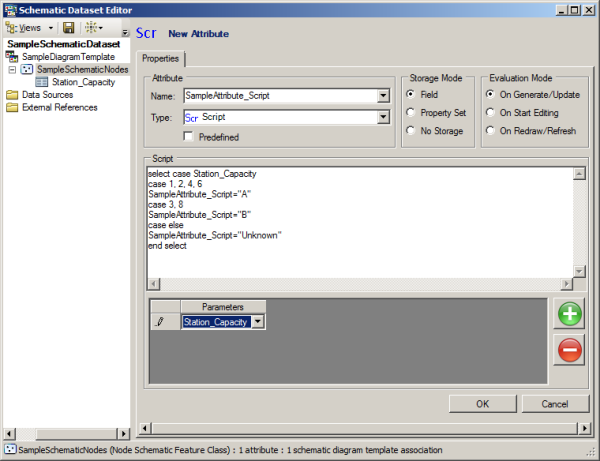Select the Station_Capacity attribute icon

(x=42, y=83)
